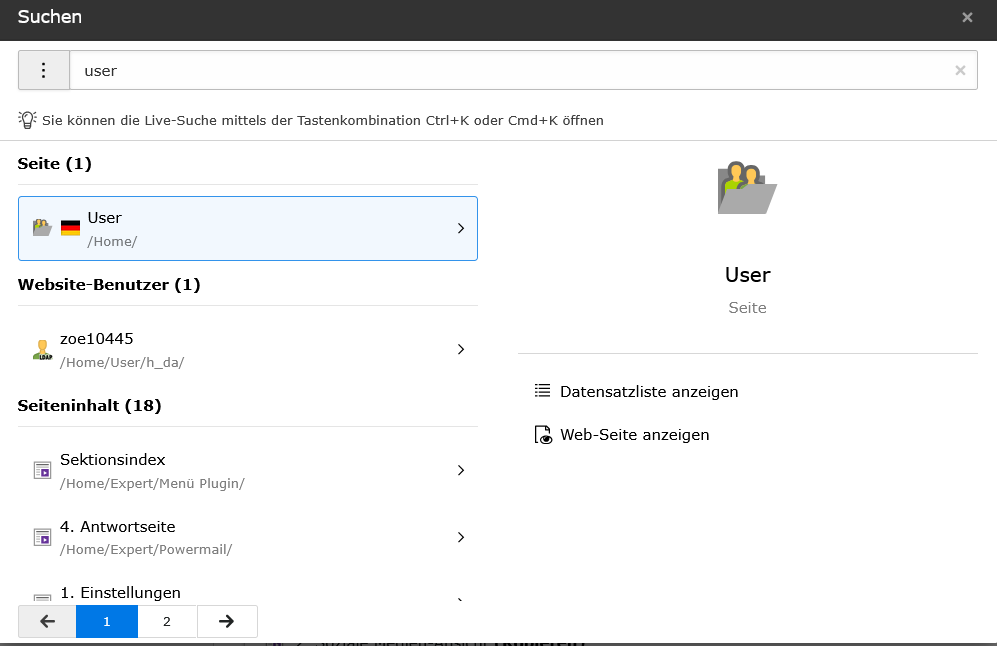997x646 pixels.
Task: Click 'Seite' label under preview title
Action: (x=747, y=308)
